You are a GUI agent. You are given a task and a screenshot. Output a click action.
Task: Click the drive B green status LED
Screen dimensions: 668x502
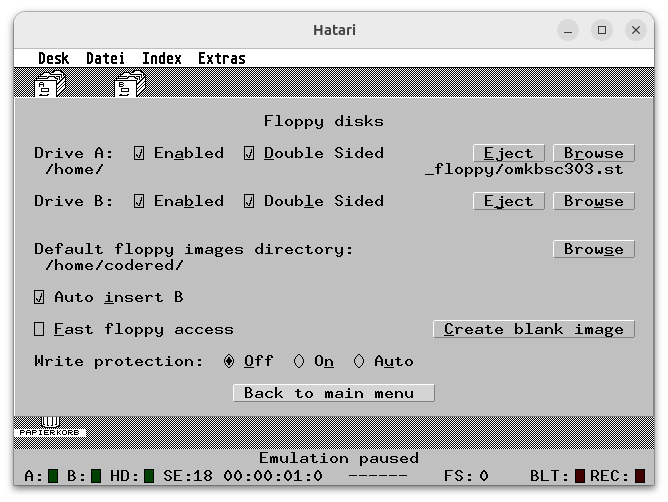pyautogui.click(x=96, y=476)
